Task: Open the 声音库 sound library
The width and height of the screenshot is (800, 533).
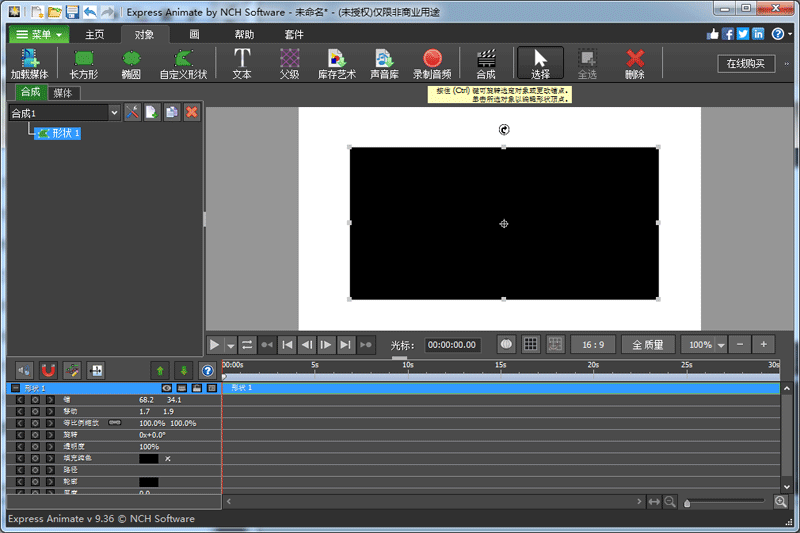Action: coord(384,63)
